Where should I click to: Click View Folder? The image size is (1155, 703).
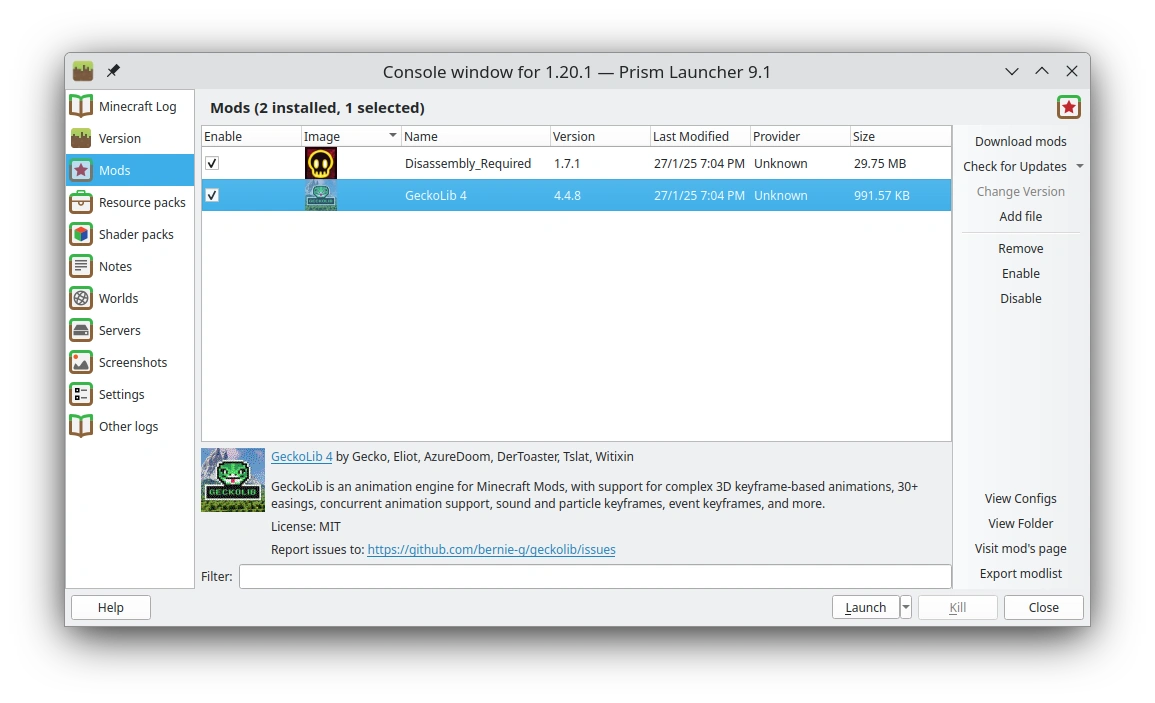tap(1020, 524)
